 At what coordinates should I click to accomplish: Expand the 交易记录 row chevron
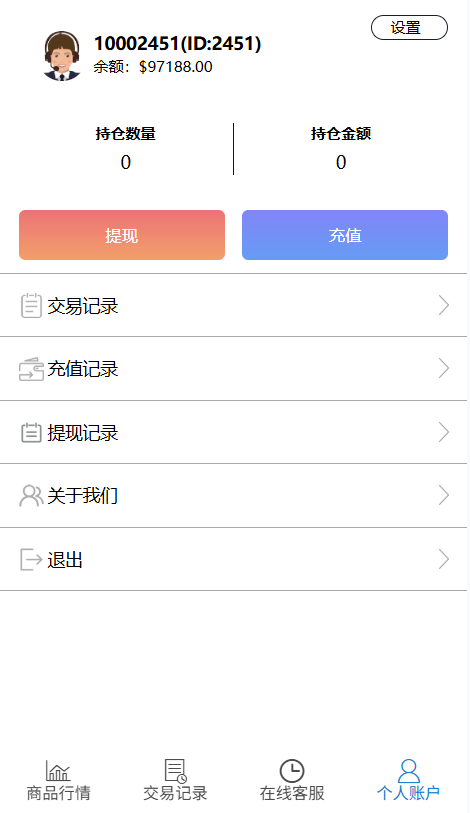click(x=444, y=305)
